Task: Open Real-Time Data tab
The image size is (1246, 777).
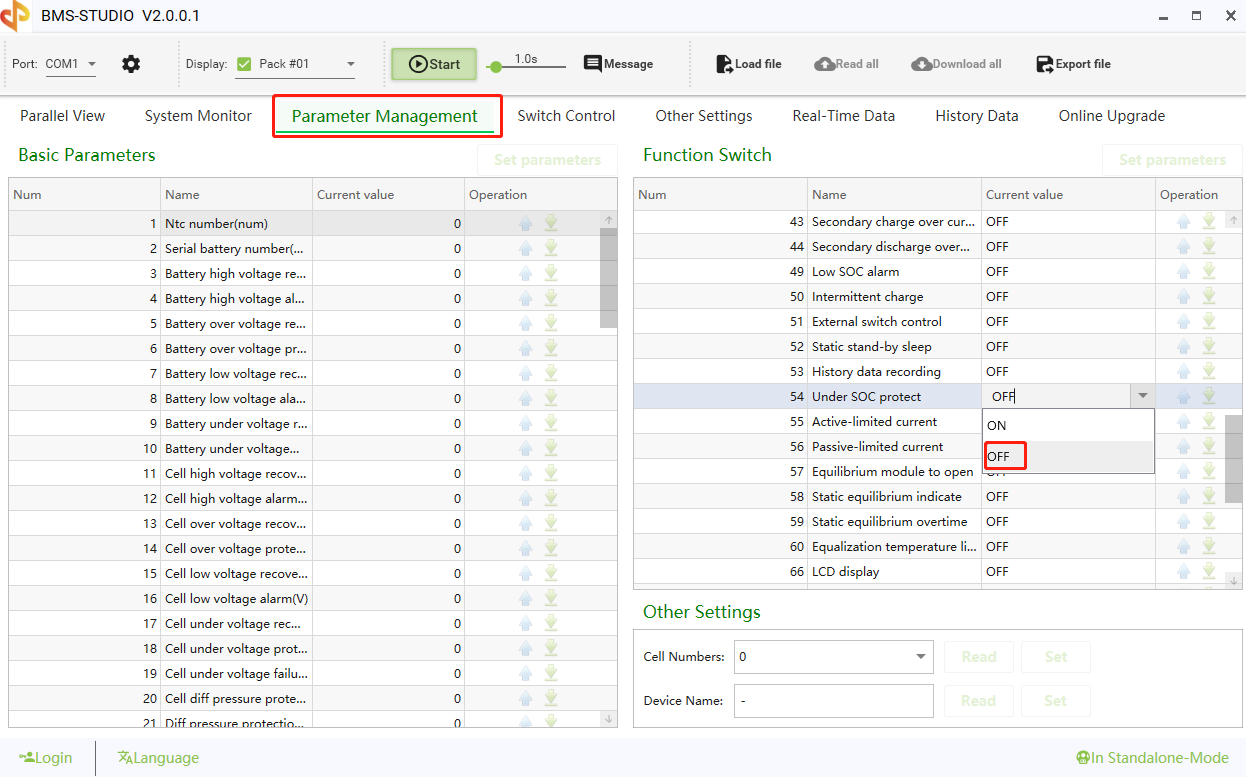Action: point(844,116)
